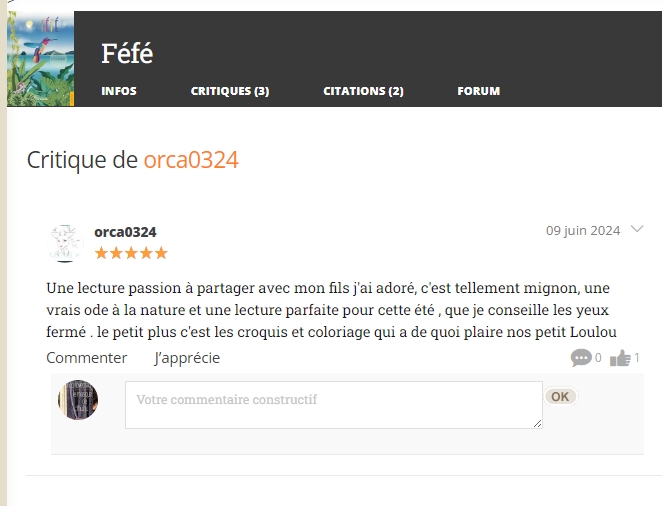Focus the Votre commentaire constructif field
The image size is (662, 506).
334,405
